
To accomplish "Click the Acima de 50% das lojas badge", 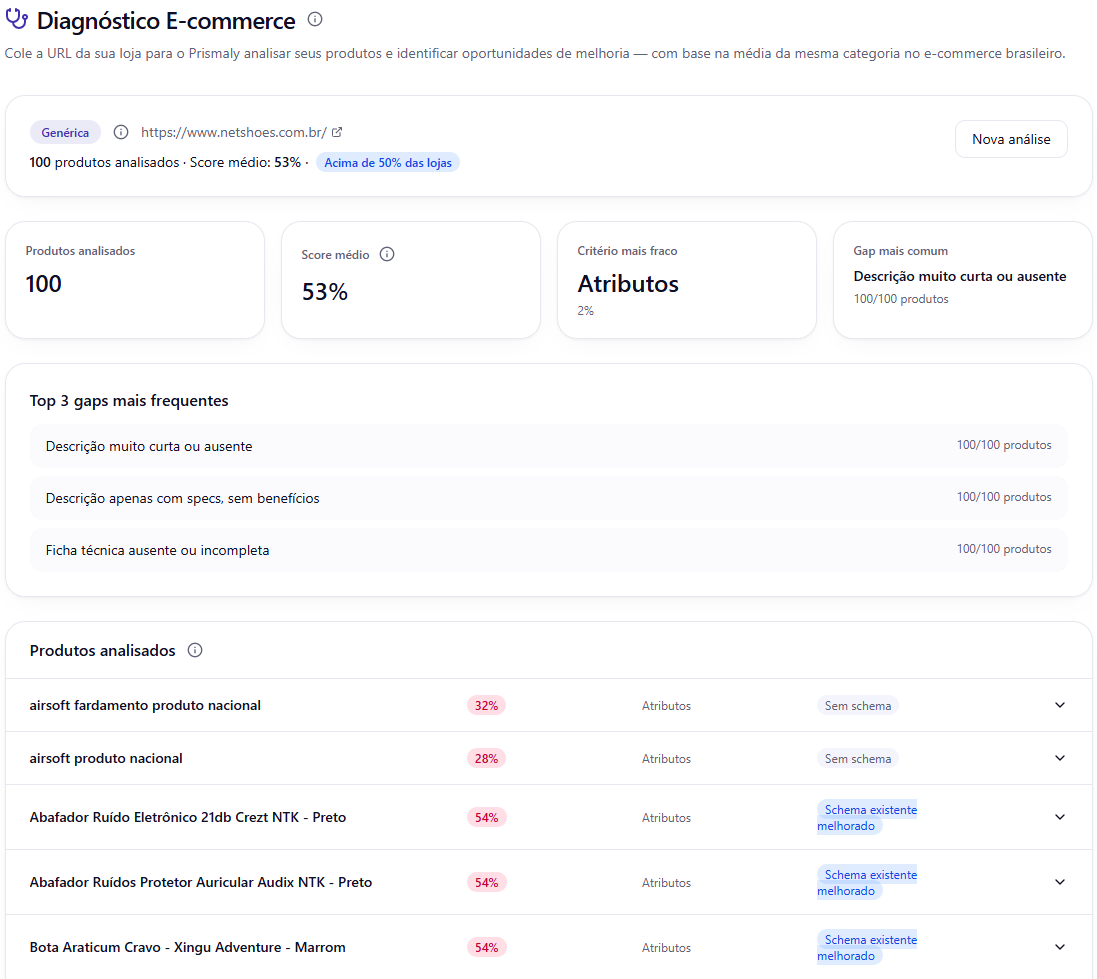I will pos(388,162).
